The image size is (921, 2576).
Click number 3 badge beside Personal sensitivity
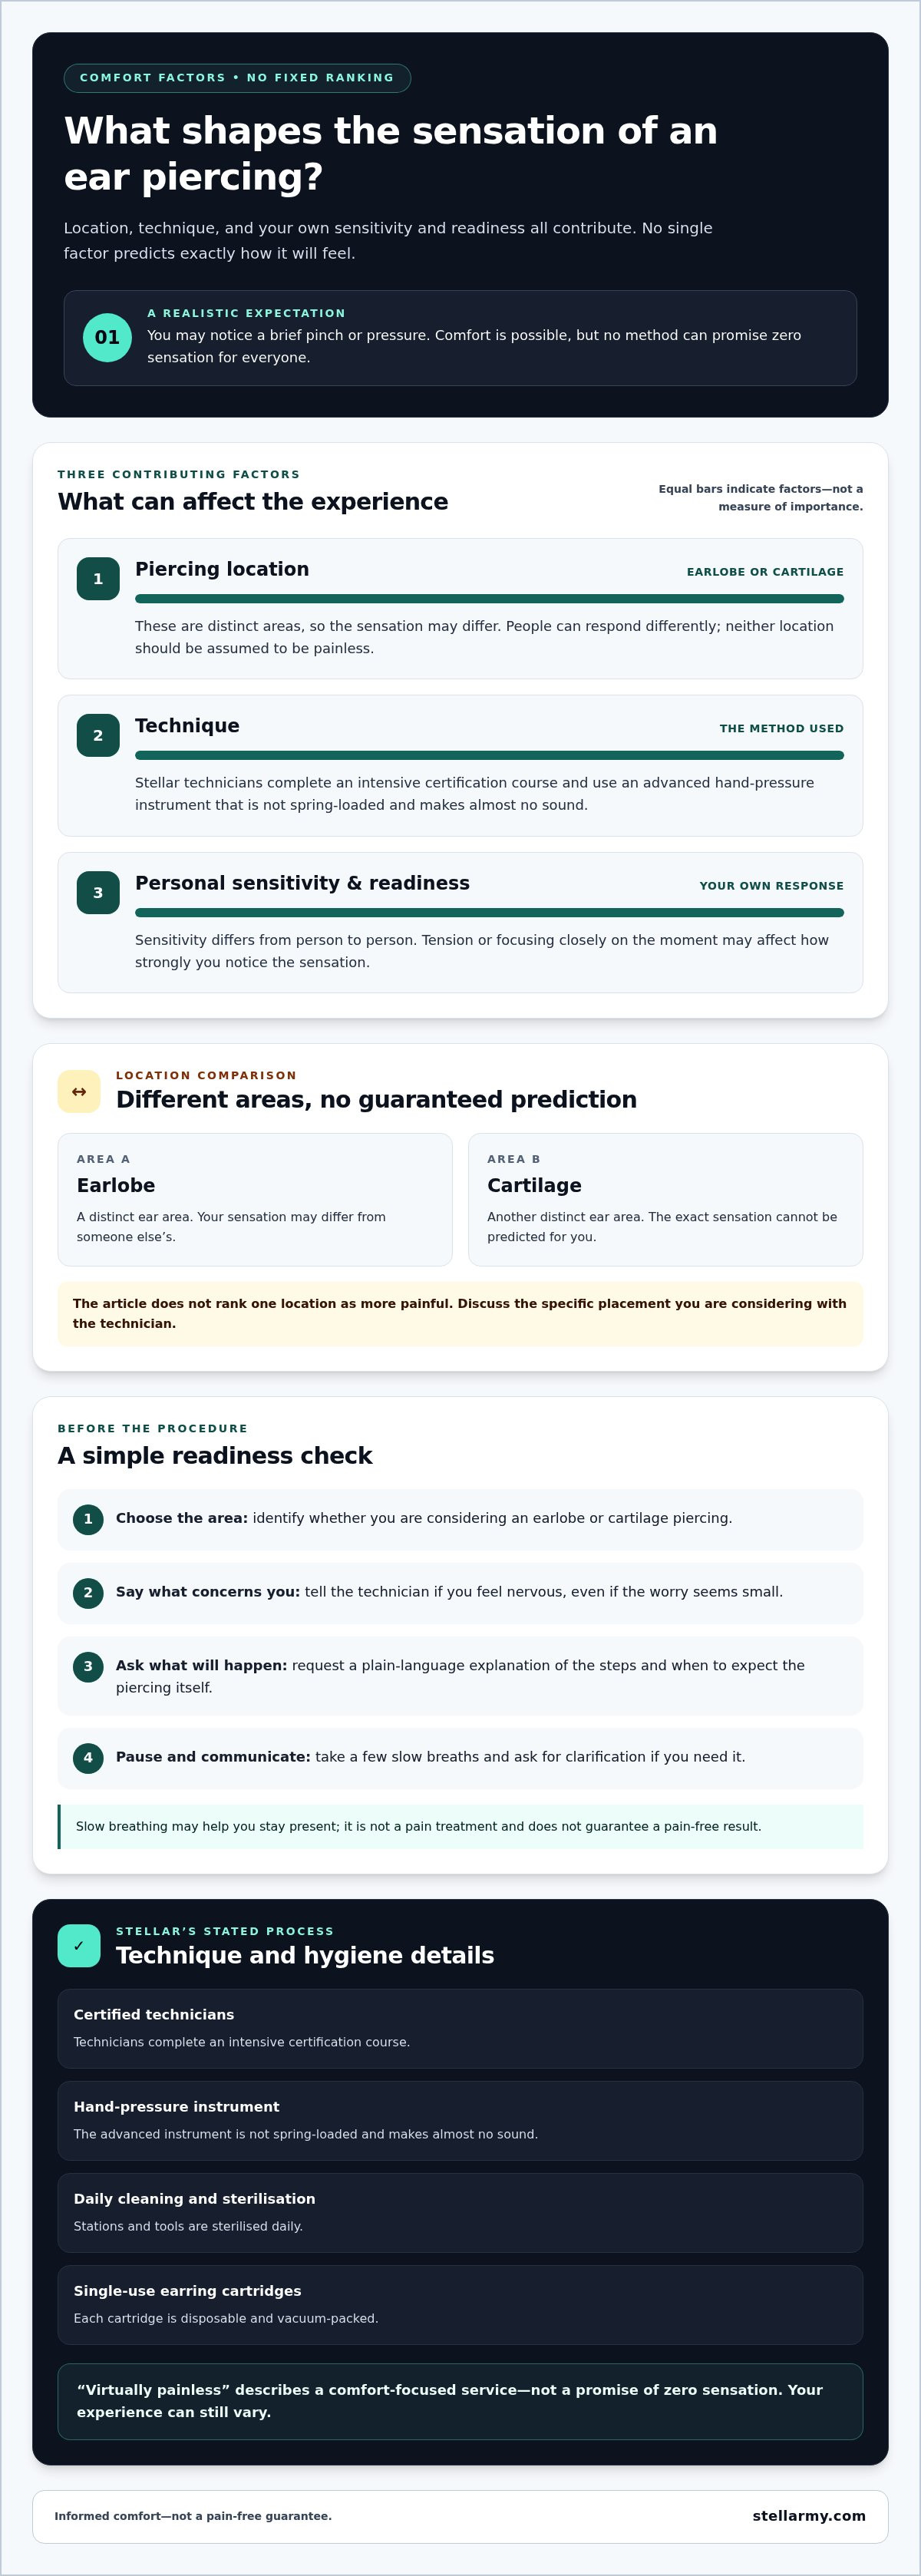coord(98,893)
